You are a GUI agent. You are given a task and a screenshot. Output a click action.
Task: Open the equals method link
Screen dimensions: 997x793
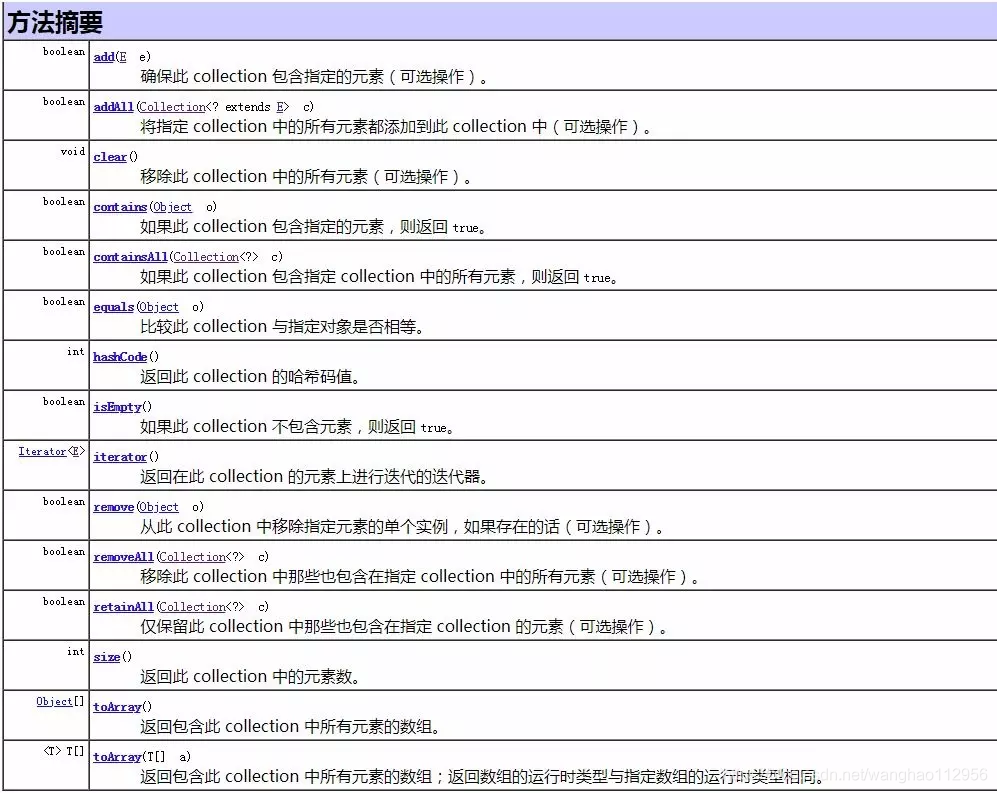[112, 307]
